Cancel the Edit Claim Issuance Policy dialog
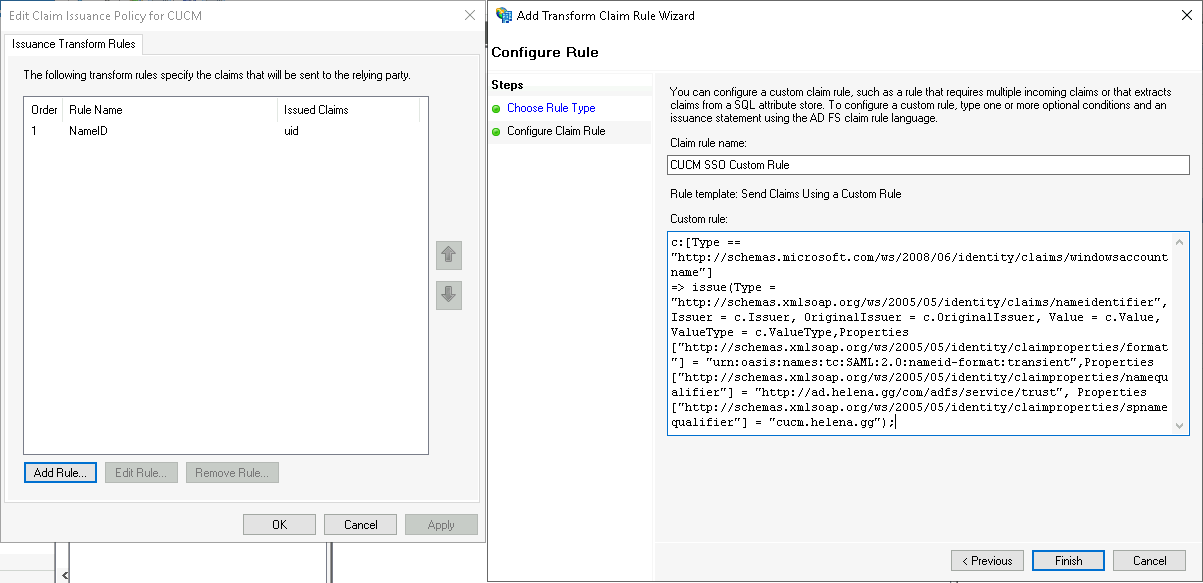Screen dimensions: 1203x583 [360, 525]
